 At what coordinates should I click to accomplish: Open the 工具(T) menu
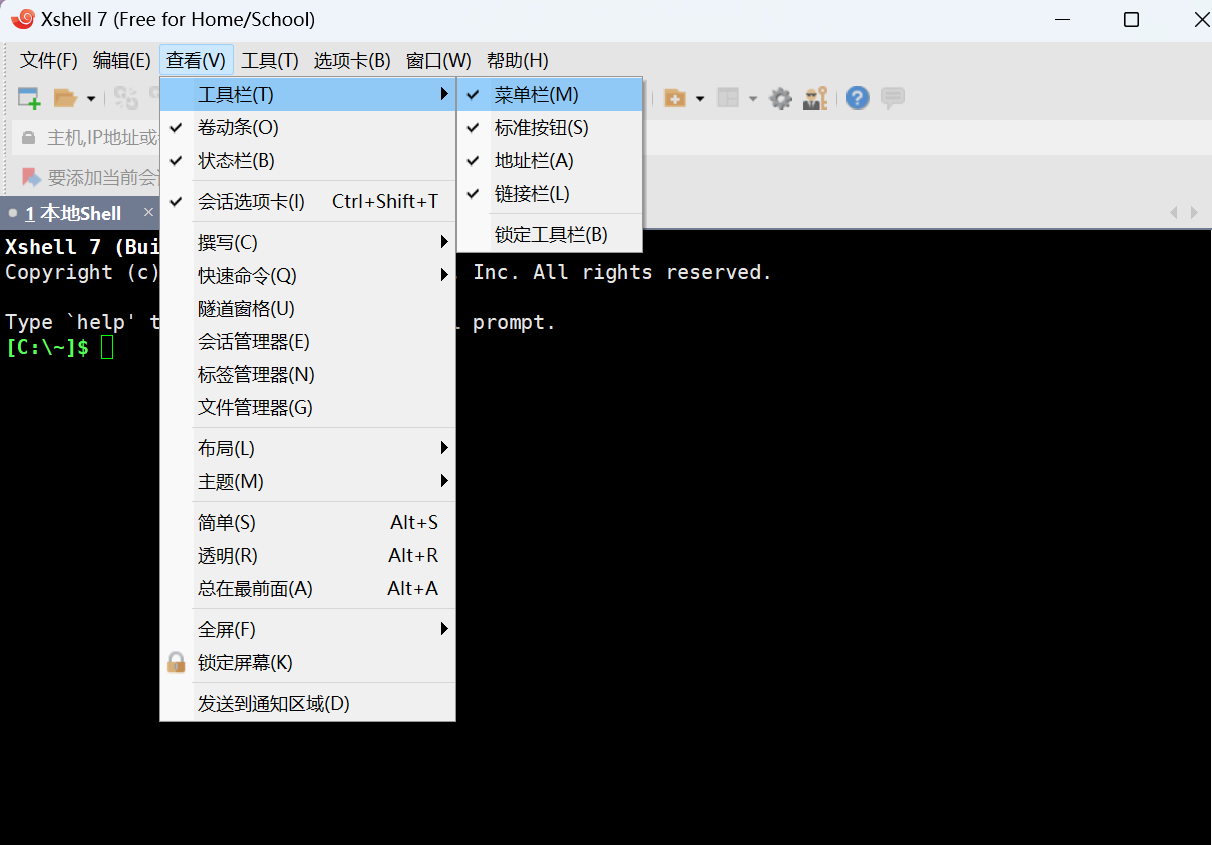click(x=270, y=60)
